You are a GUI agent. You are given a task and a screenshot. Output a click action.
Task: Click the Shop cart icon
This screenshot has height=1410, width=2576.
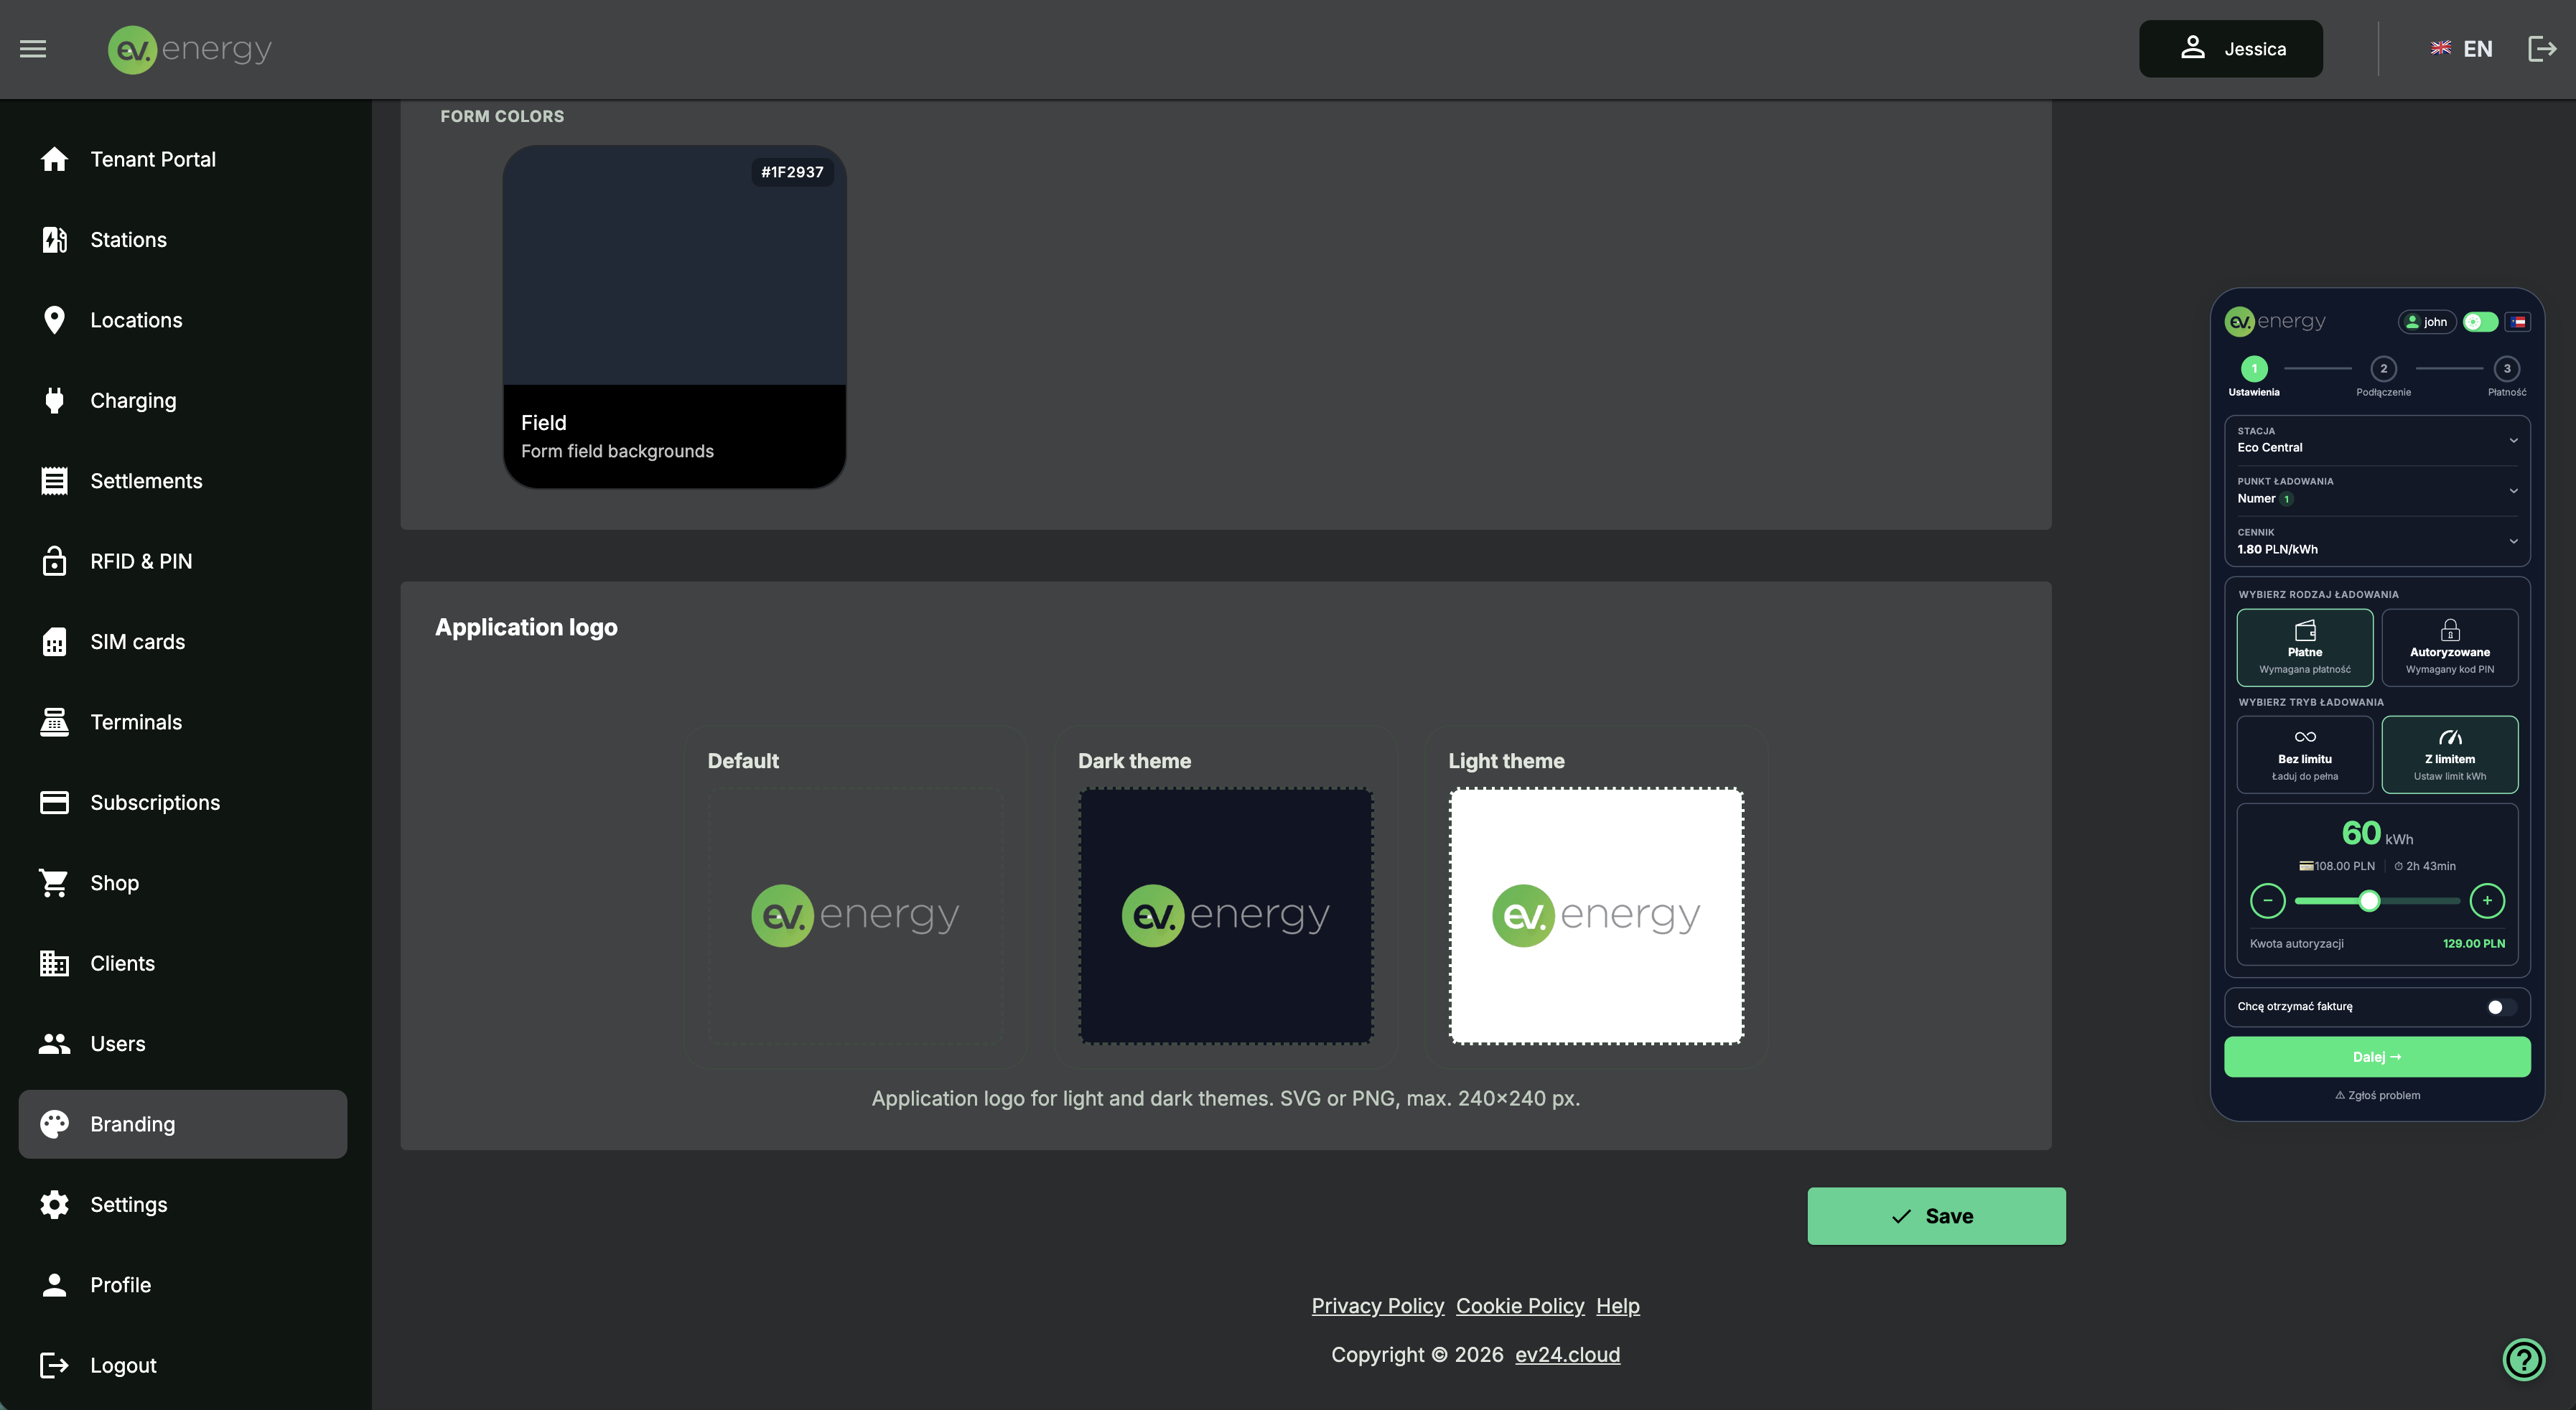click(x=54, y=883)
